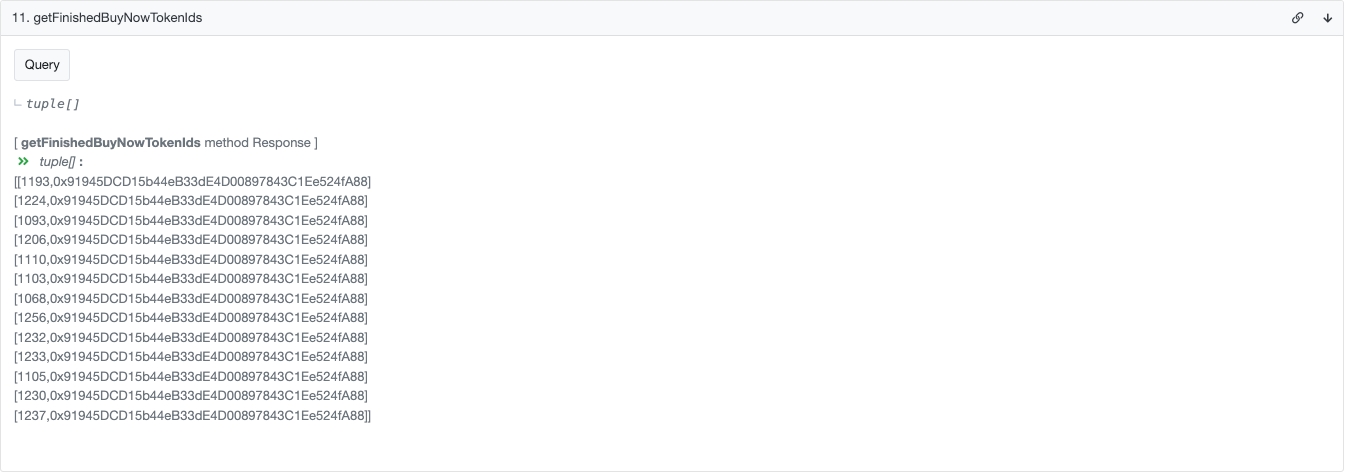
Task: Click the 11. getFinishedBuyNowTokenIds header
Action: click(107, 18)
